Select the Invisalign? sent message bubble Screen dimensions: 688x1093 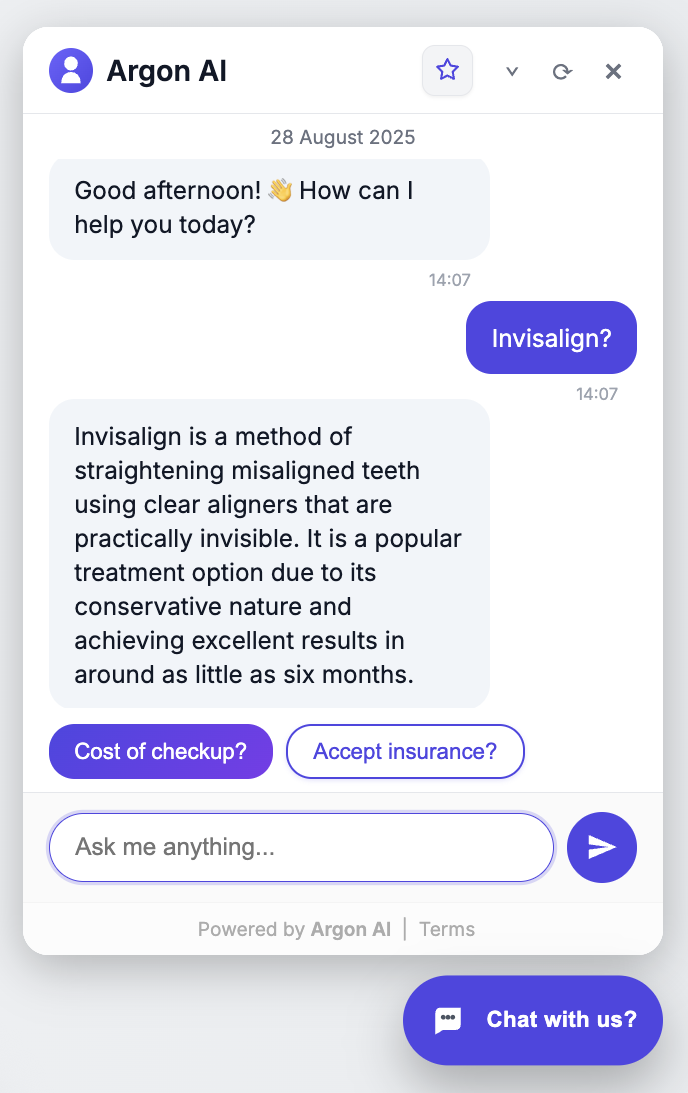551,337
